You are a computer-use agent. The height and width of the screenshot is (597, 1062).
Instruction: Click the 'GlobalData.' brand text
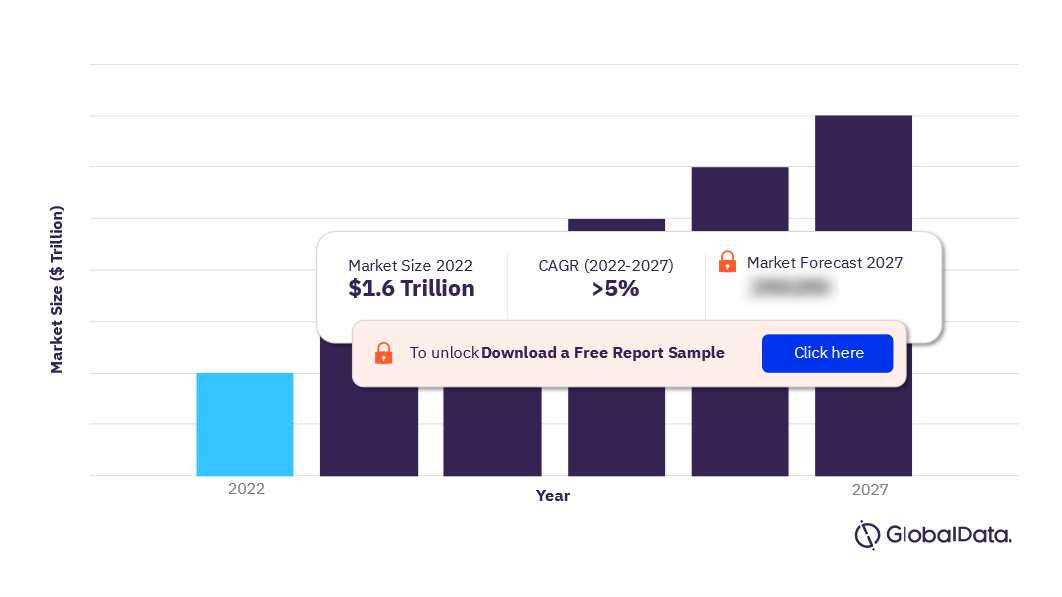948,535
